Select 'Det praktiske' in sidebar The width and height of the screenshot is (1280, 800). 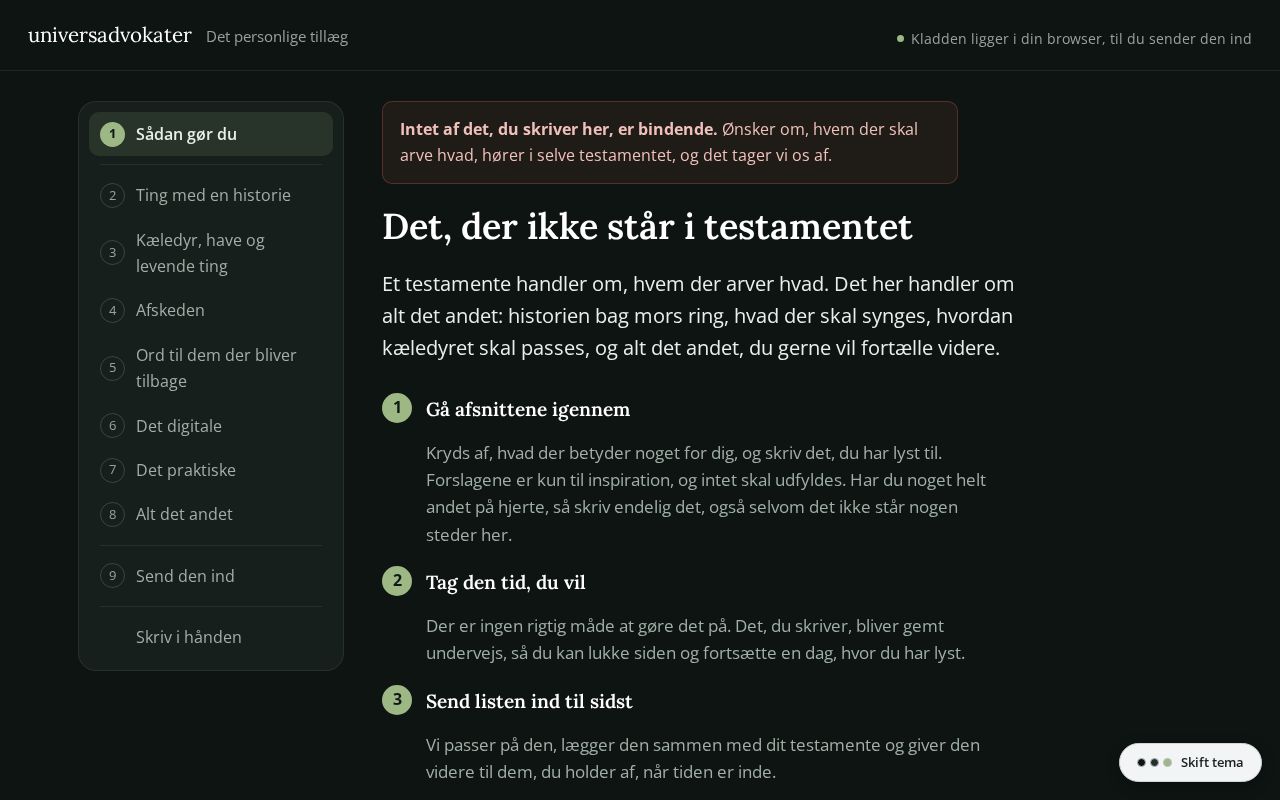[211, 470]
